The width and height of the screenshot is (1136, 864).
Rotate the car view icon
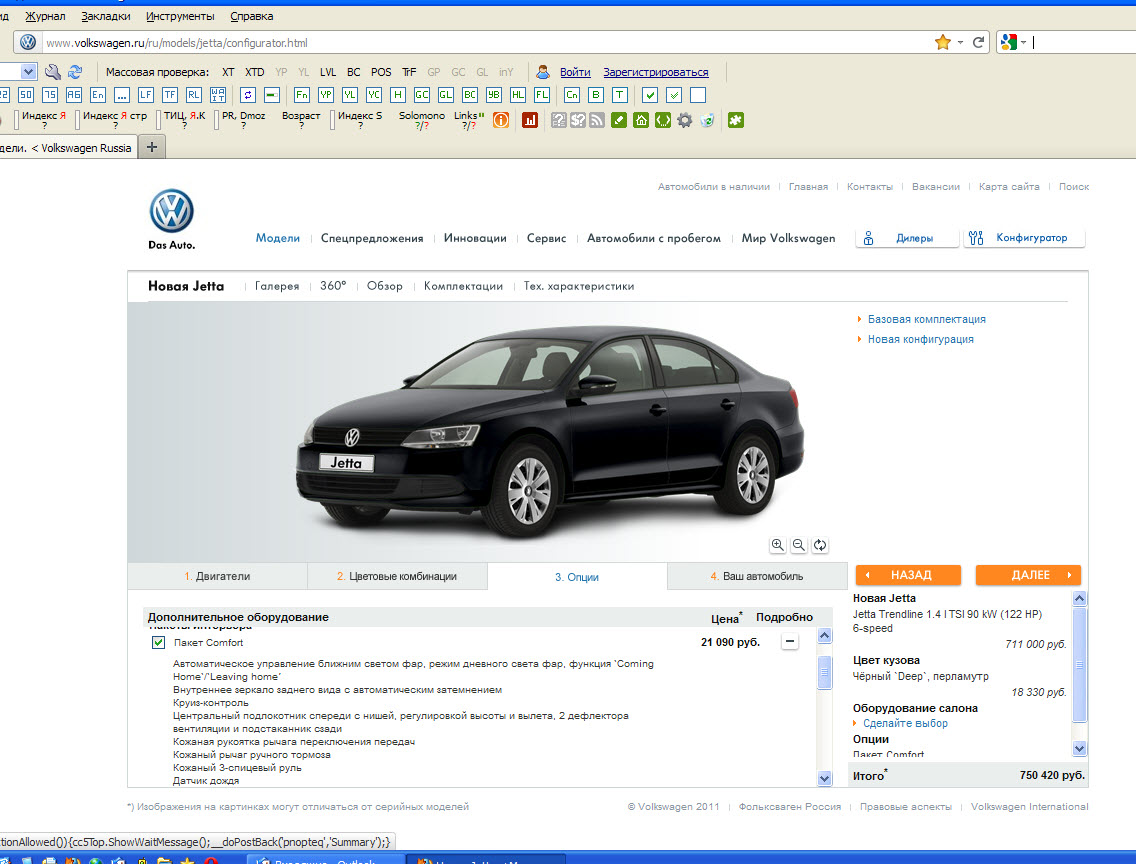click(x=819, y=545)
